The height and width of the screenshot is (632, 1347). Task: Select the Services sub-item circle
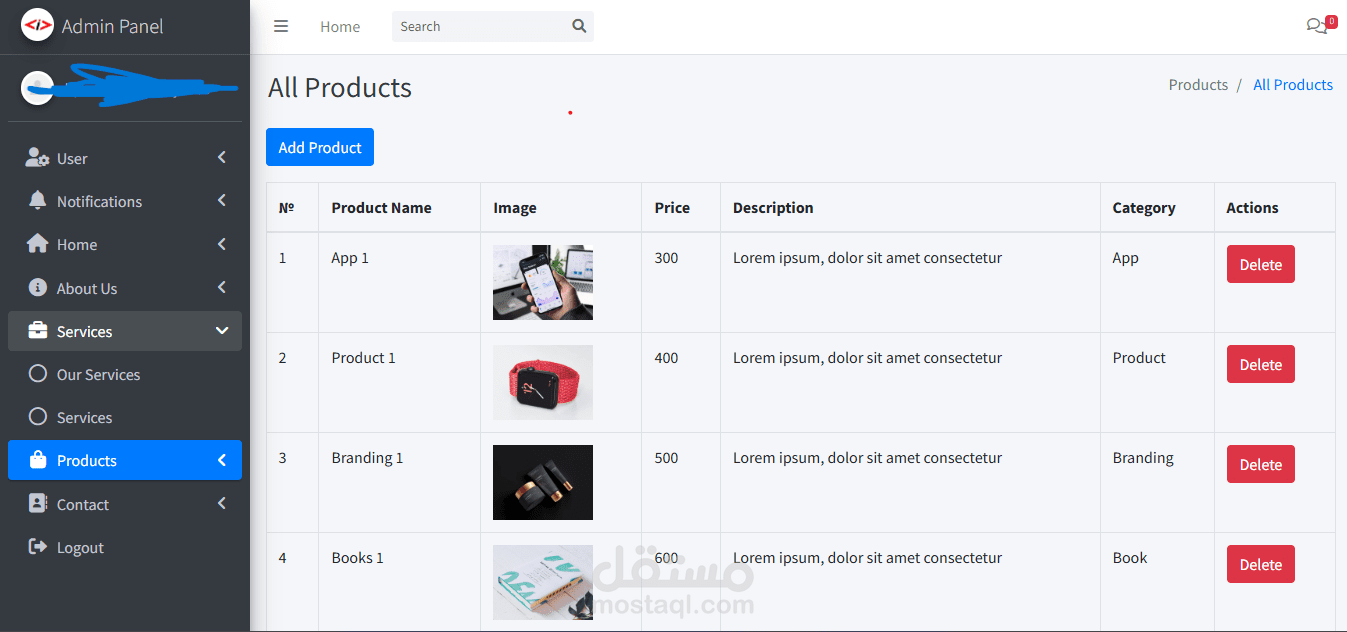pos(38,417)
